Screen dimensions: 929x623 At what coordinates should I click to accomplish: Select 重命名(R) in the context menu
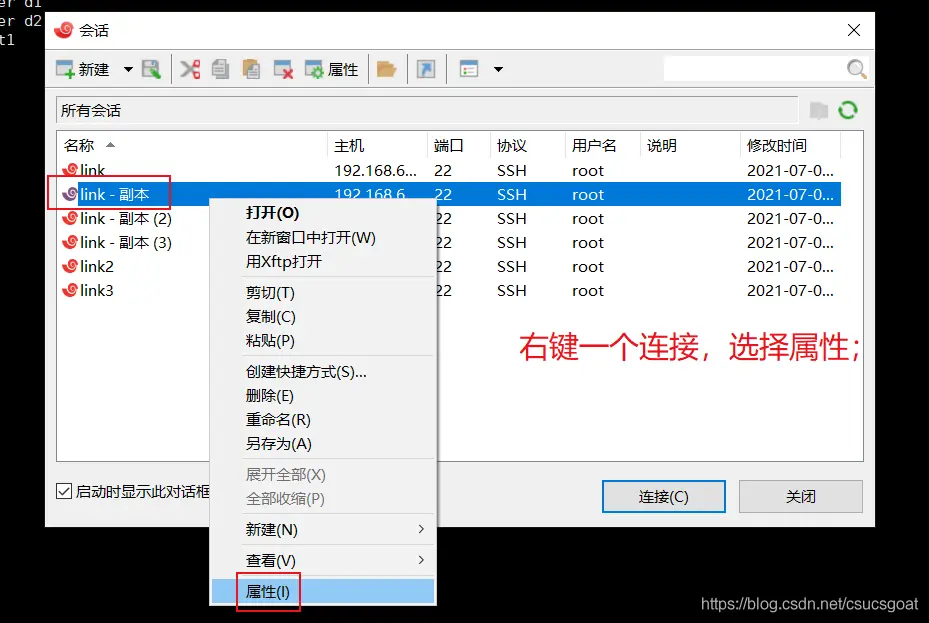(278, 419)
